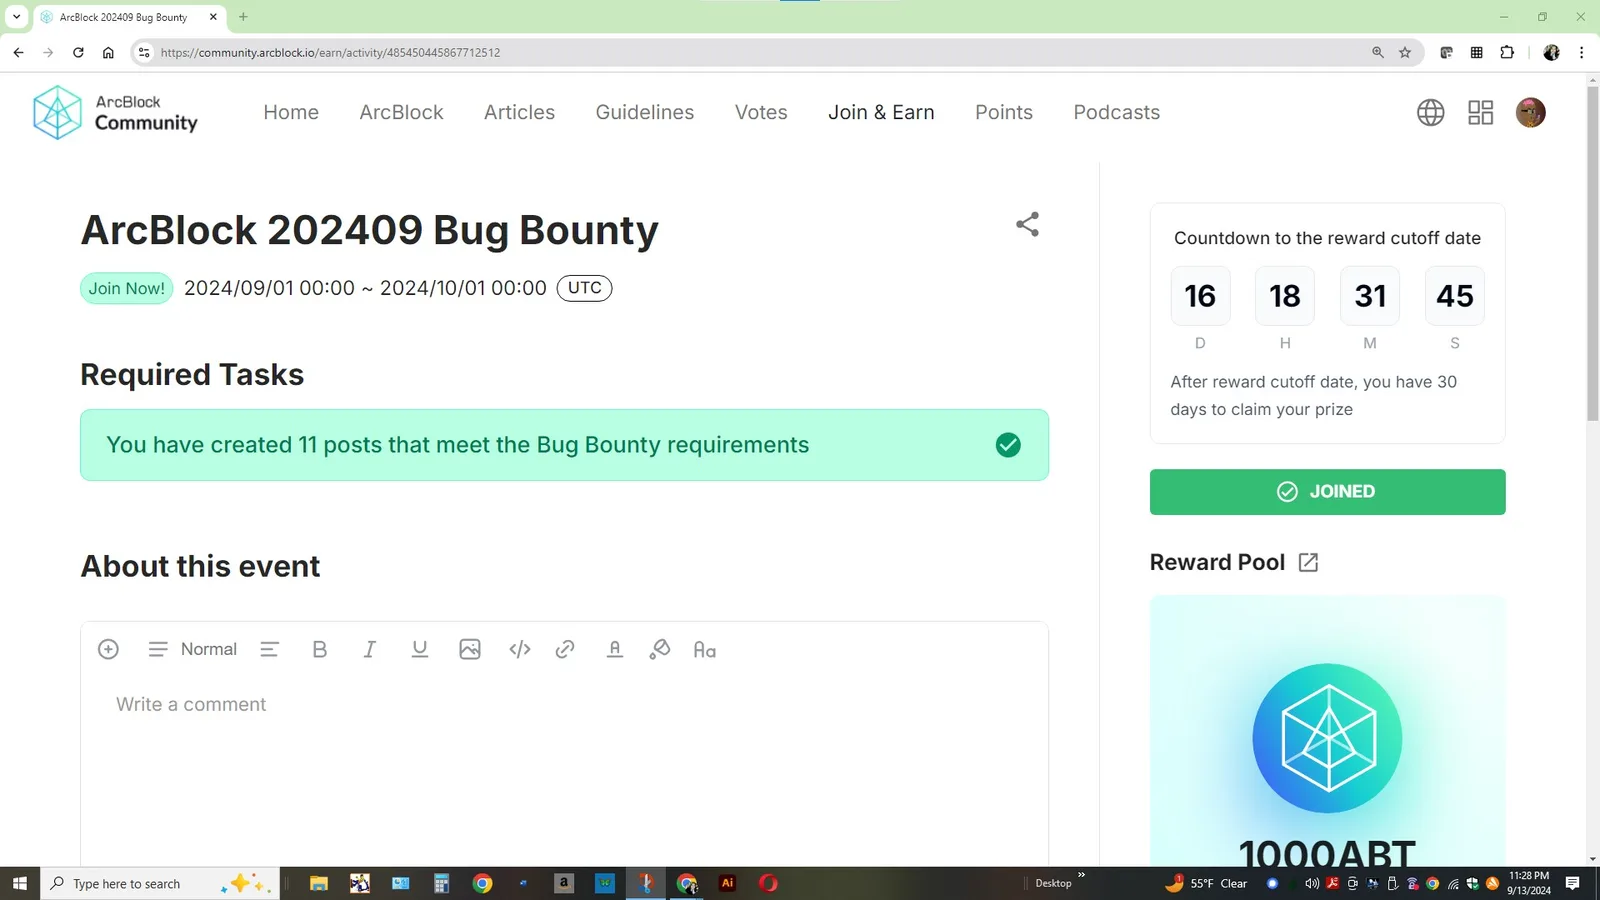Go back in browser history

click(18, 53)
